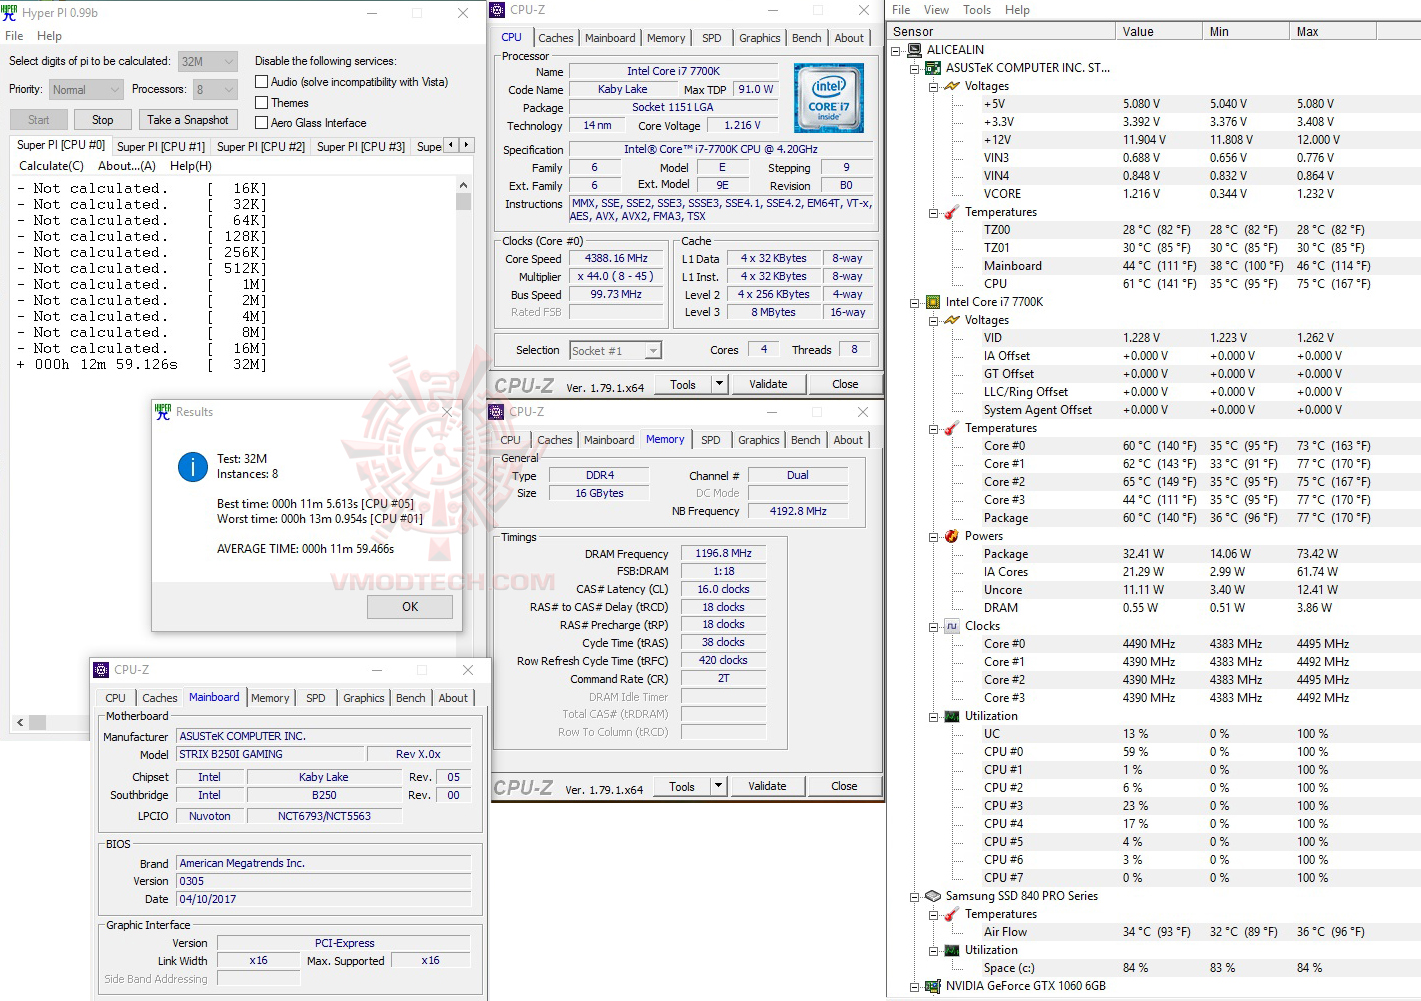Collapse the Samsung SSD 840 PRO Series node
1421x1001 pixels.
point(914,896)
